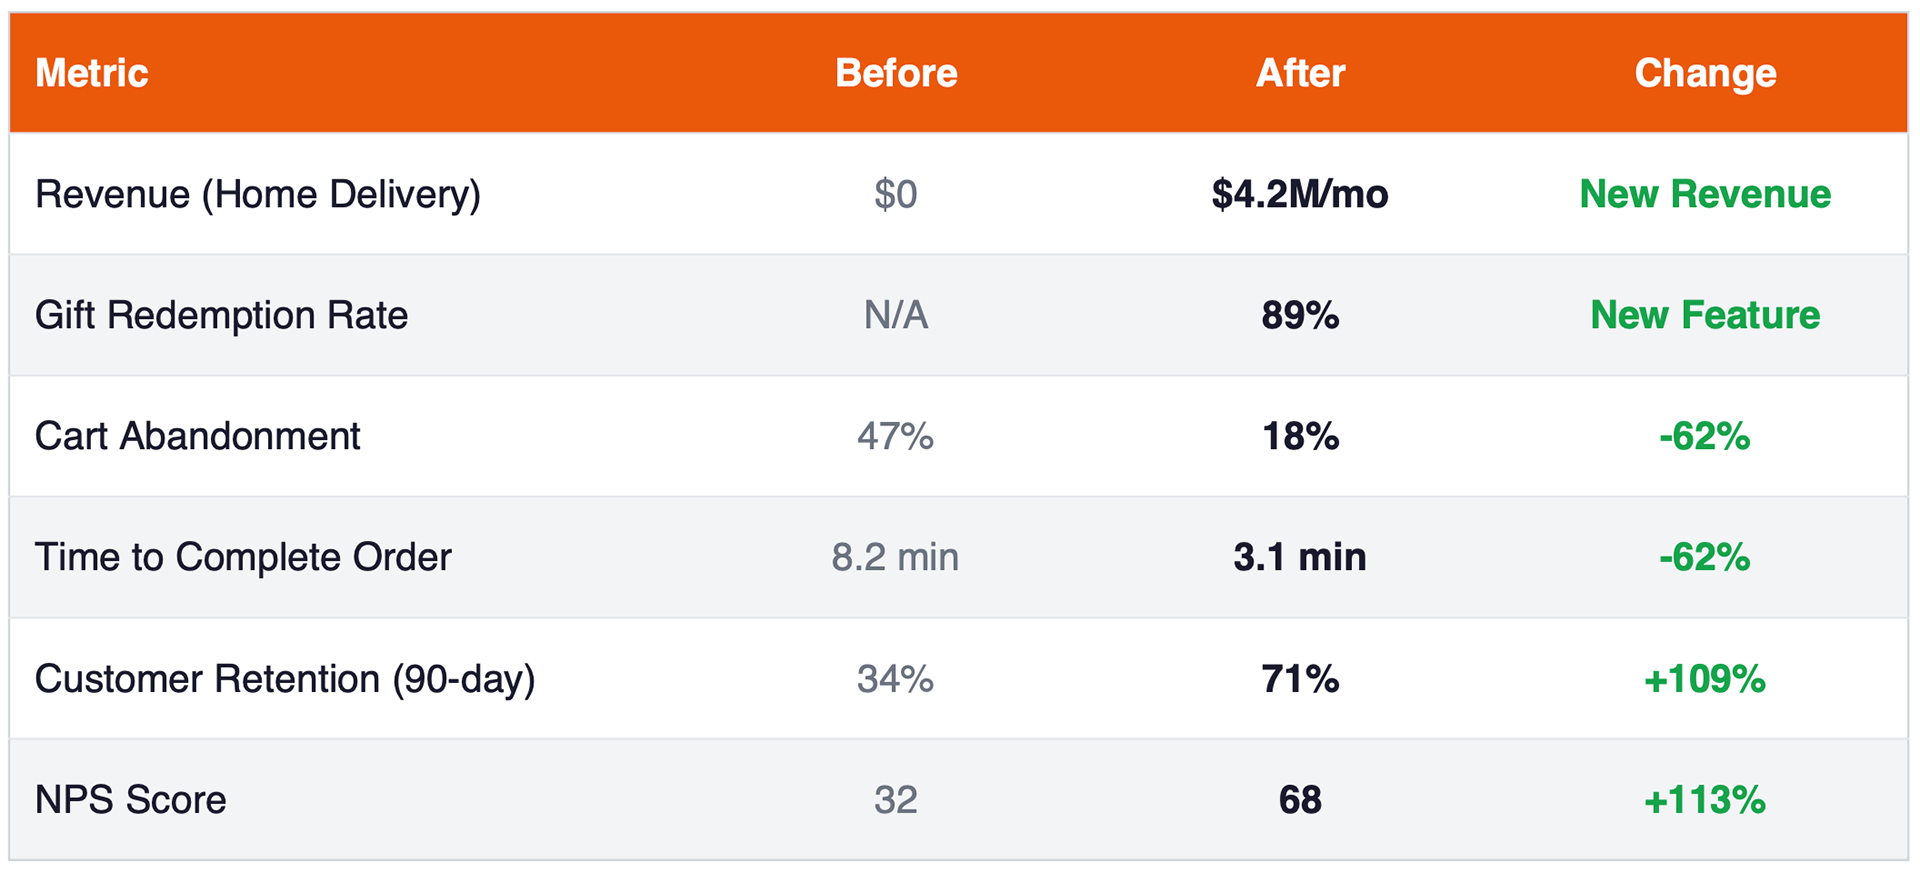Select the Time to Complete Order label

click(x=243, y=557)
